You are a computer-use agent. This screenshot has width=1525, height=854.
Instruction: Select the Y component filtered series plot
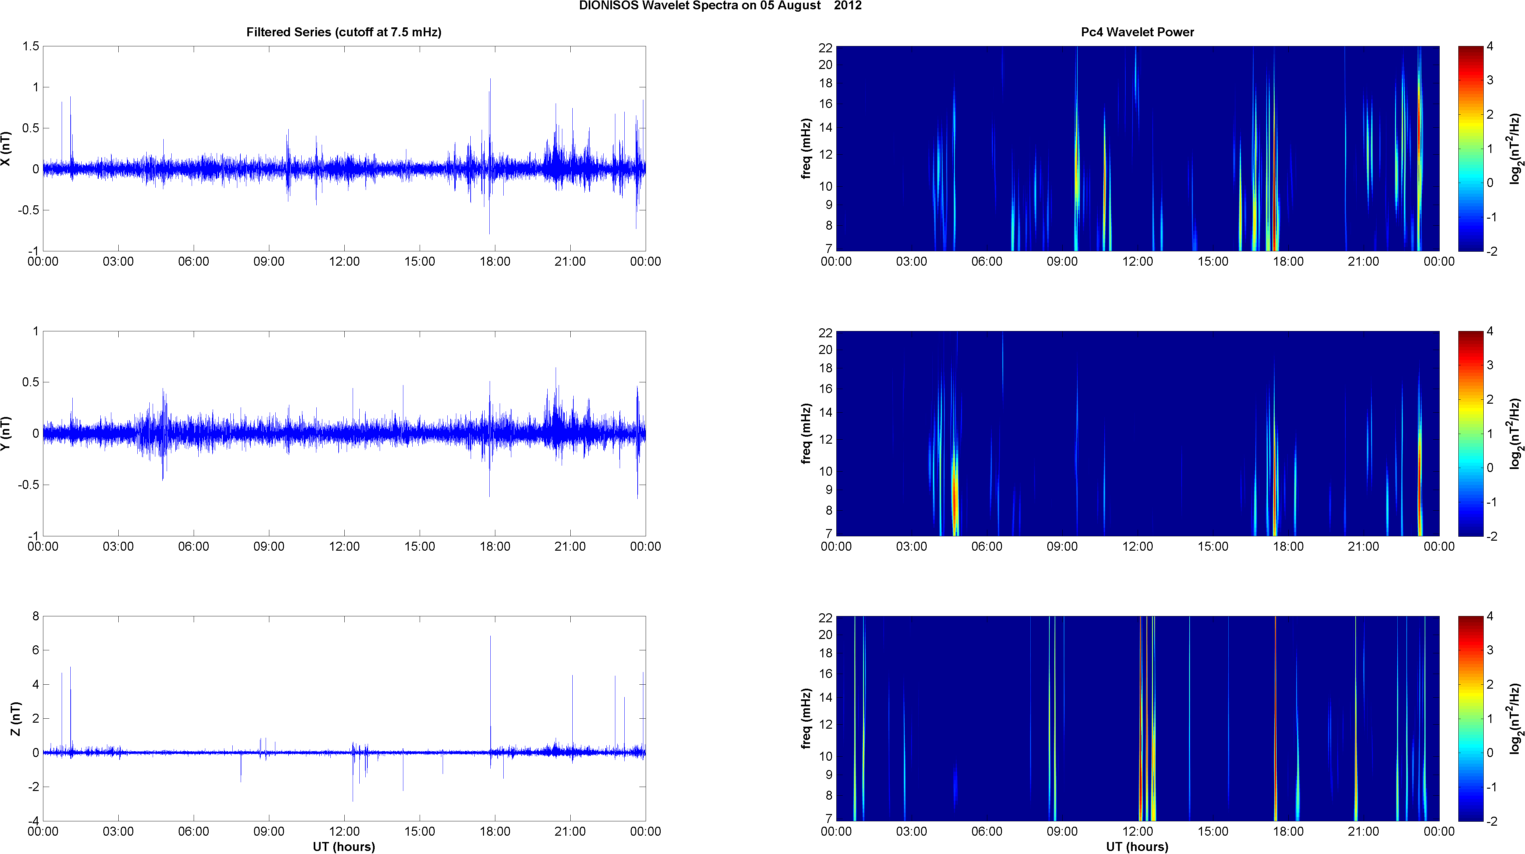coord(343,433)
